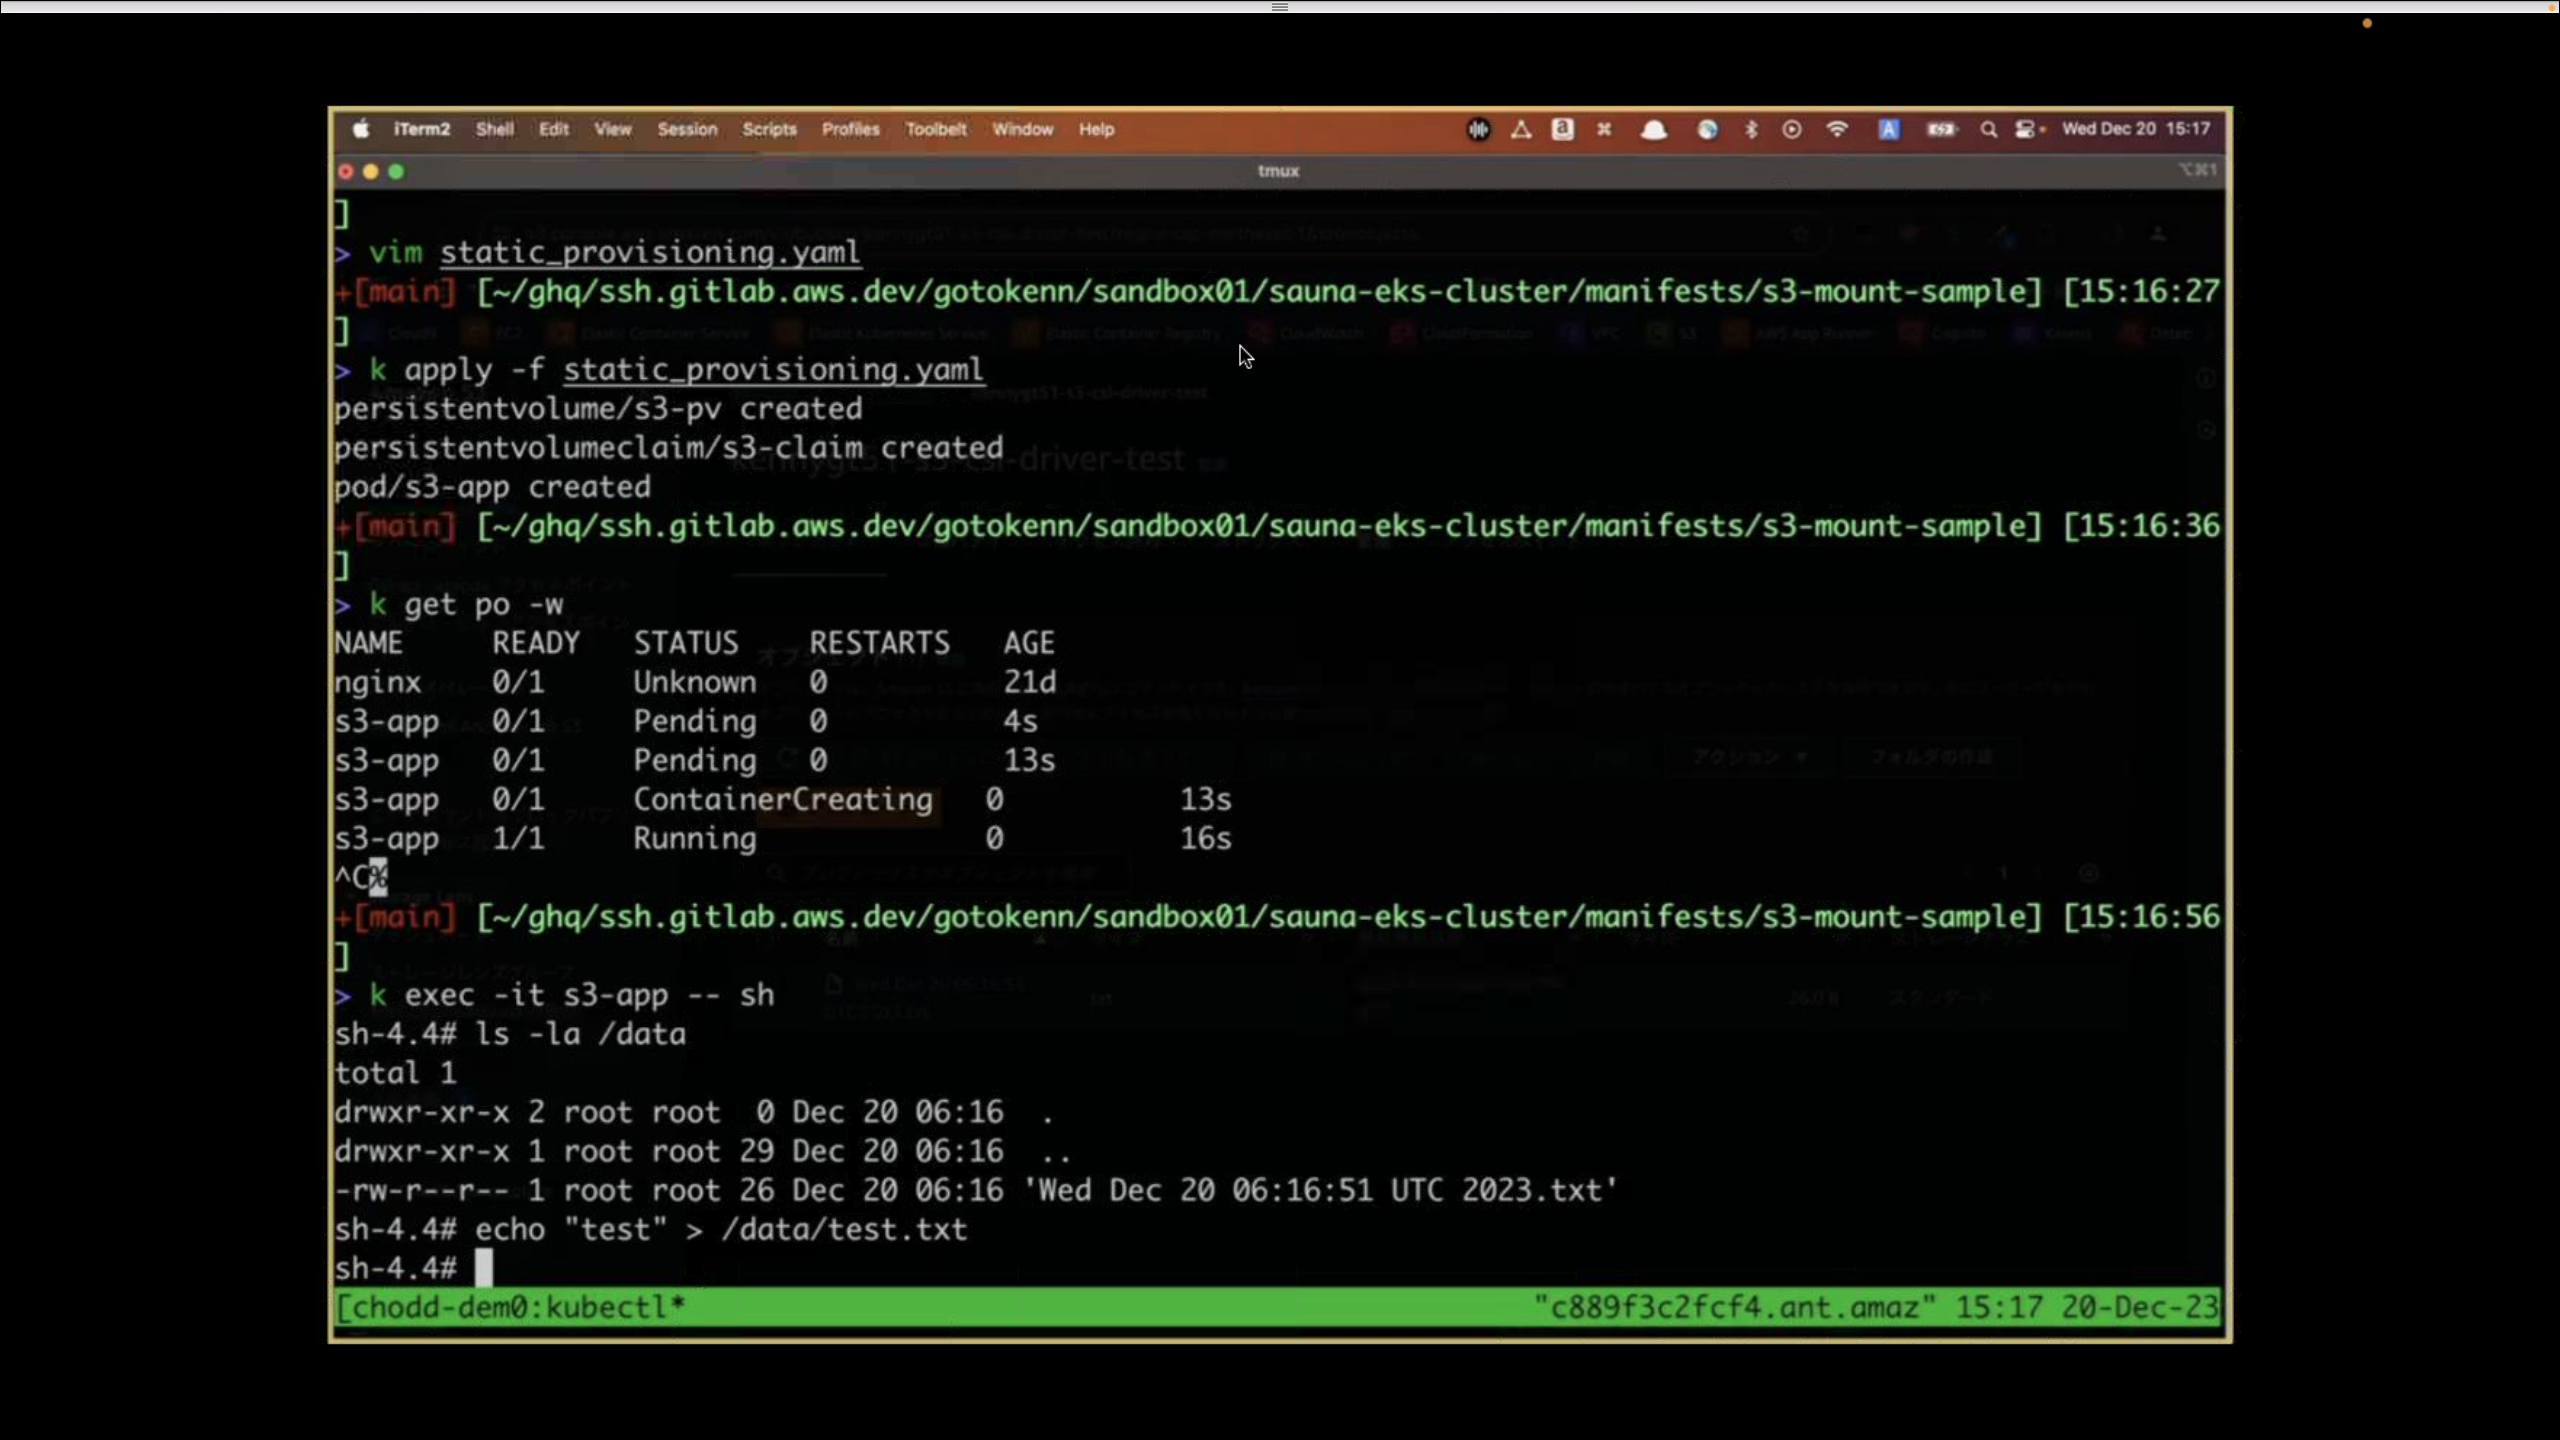Click the Spotlight search magnifier

point(1988,129)
